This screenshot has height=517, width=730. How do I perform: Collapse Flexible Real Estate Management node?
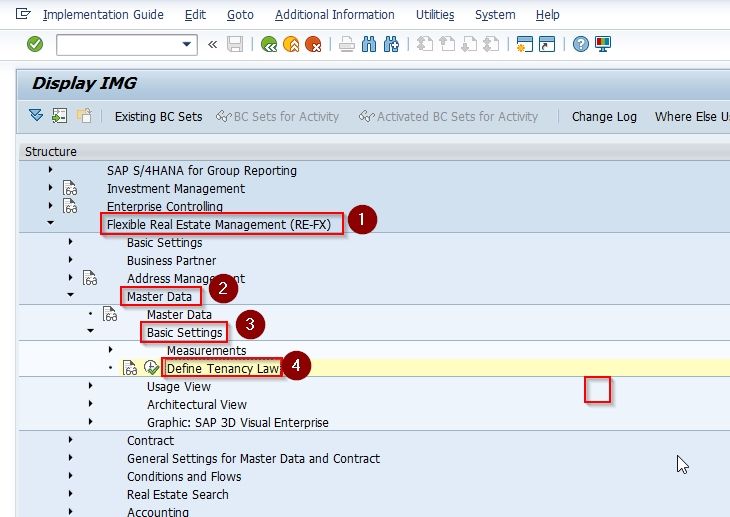[50, 223]
